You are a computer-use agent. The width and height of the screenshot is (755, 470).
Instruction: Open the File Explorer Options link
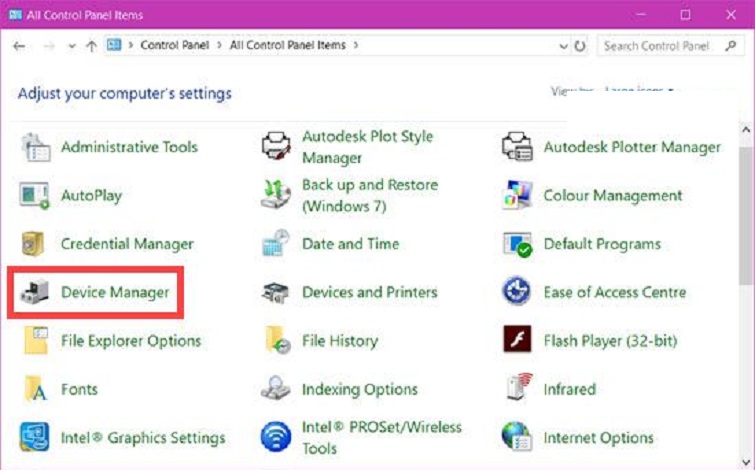coord(131,341)
